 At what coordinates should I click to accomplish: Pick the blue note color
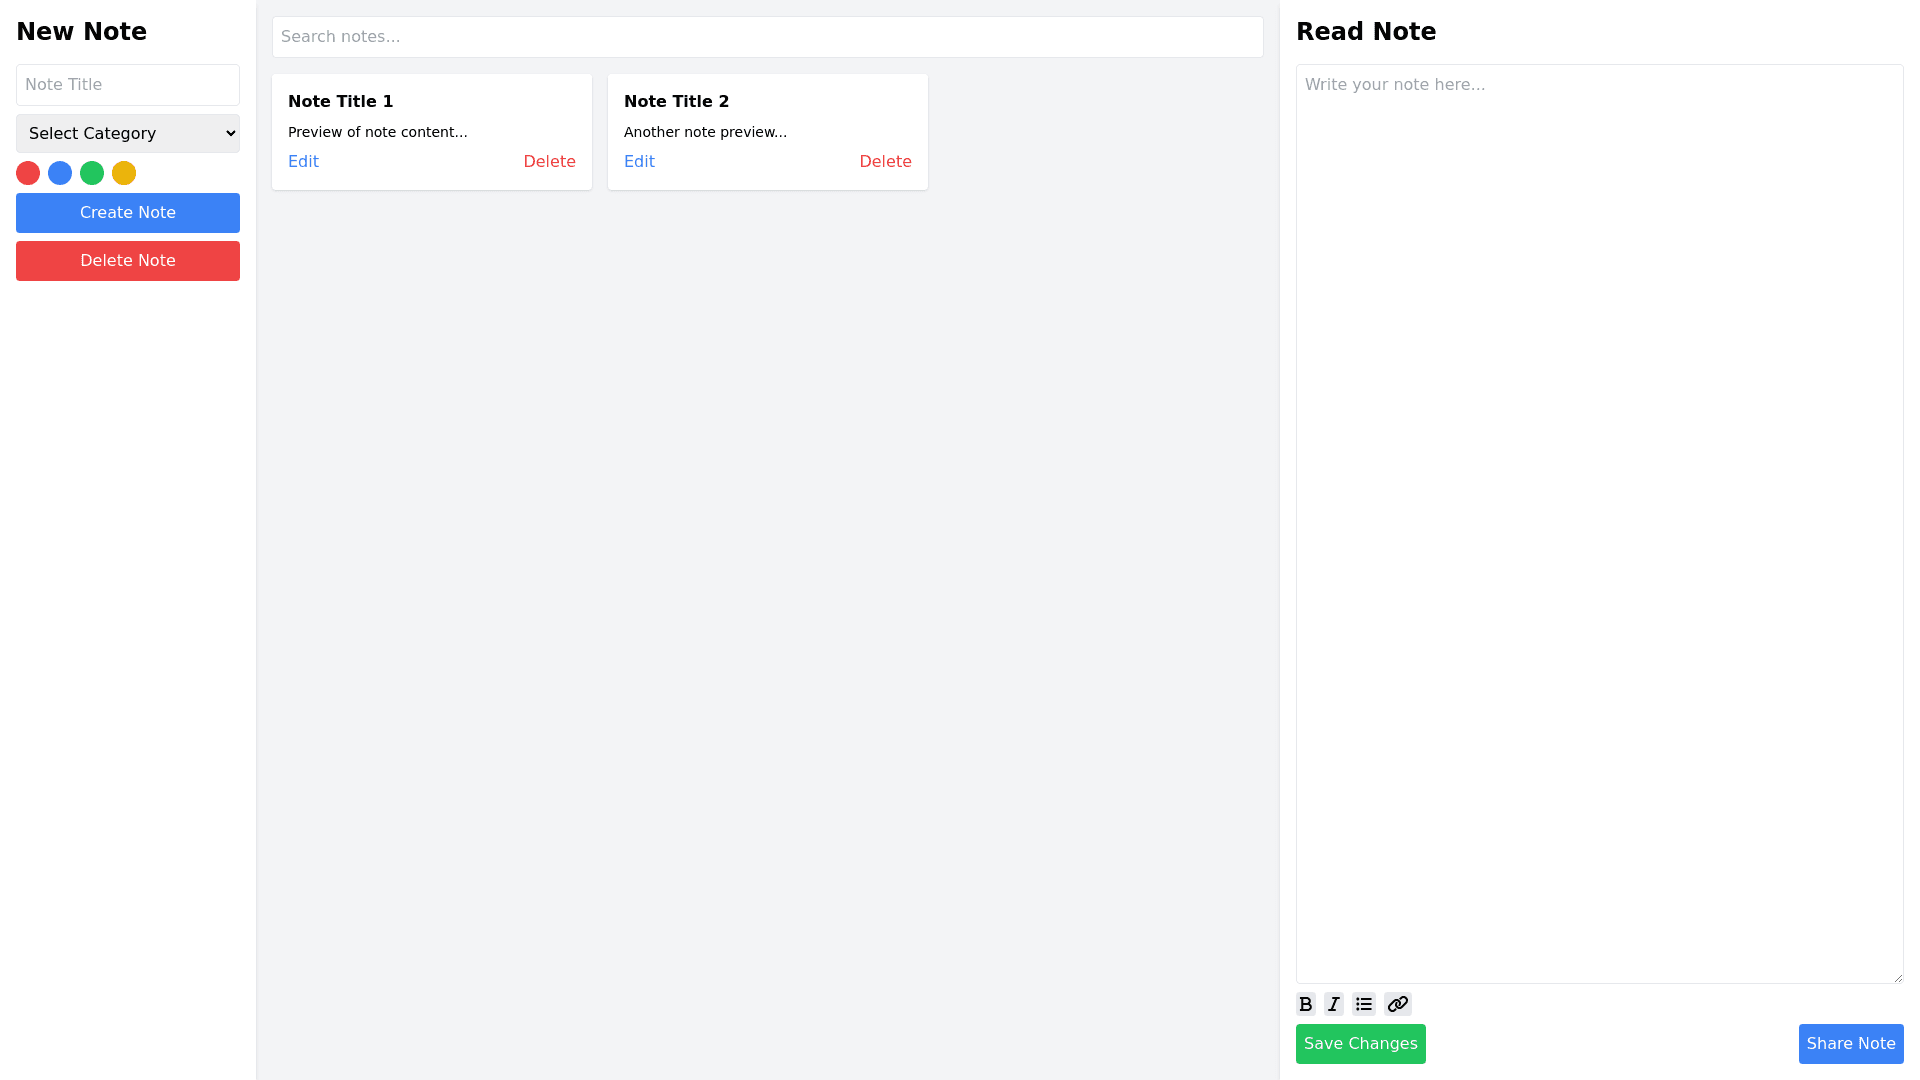[x=60, y=173]
